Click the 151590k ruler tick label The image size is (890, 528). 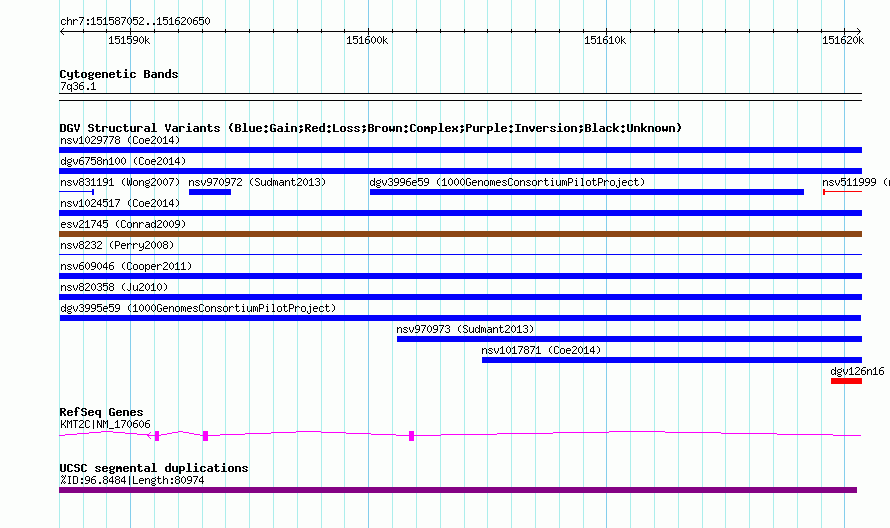pyautogui.click(x=129, y=40)
